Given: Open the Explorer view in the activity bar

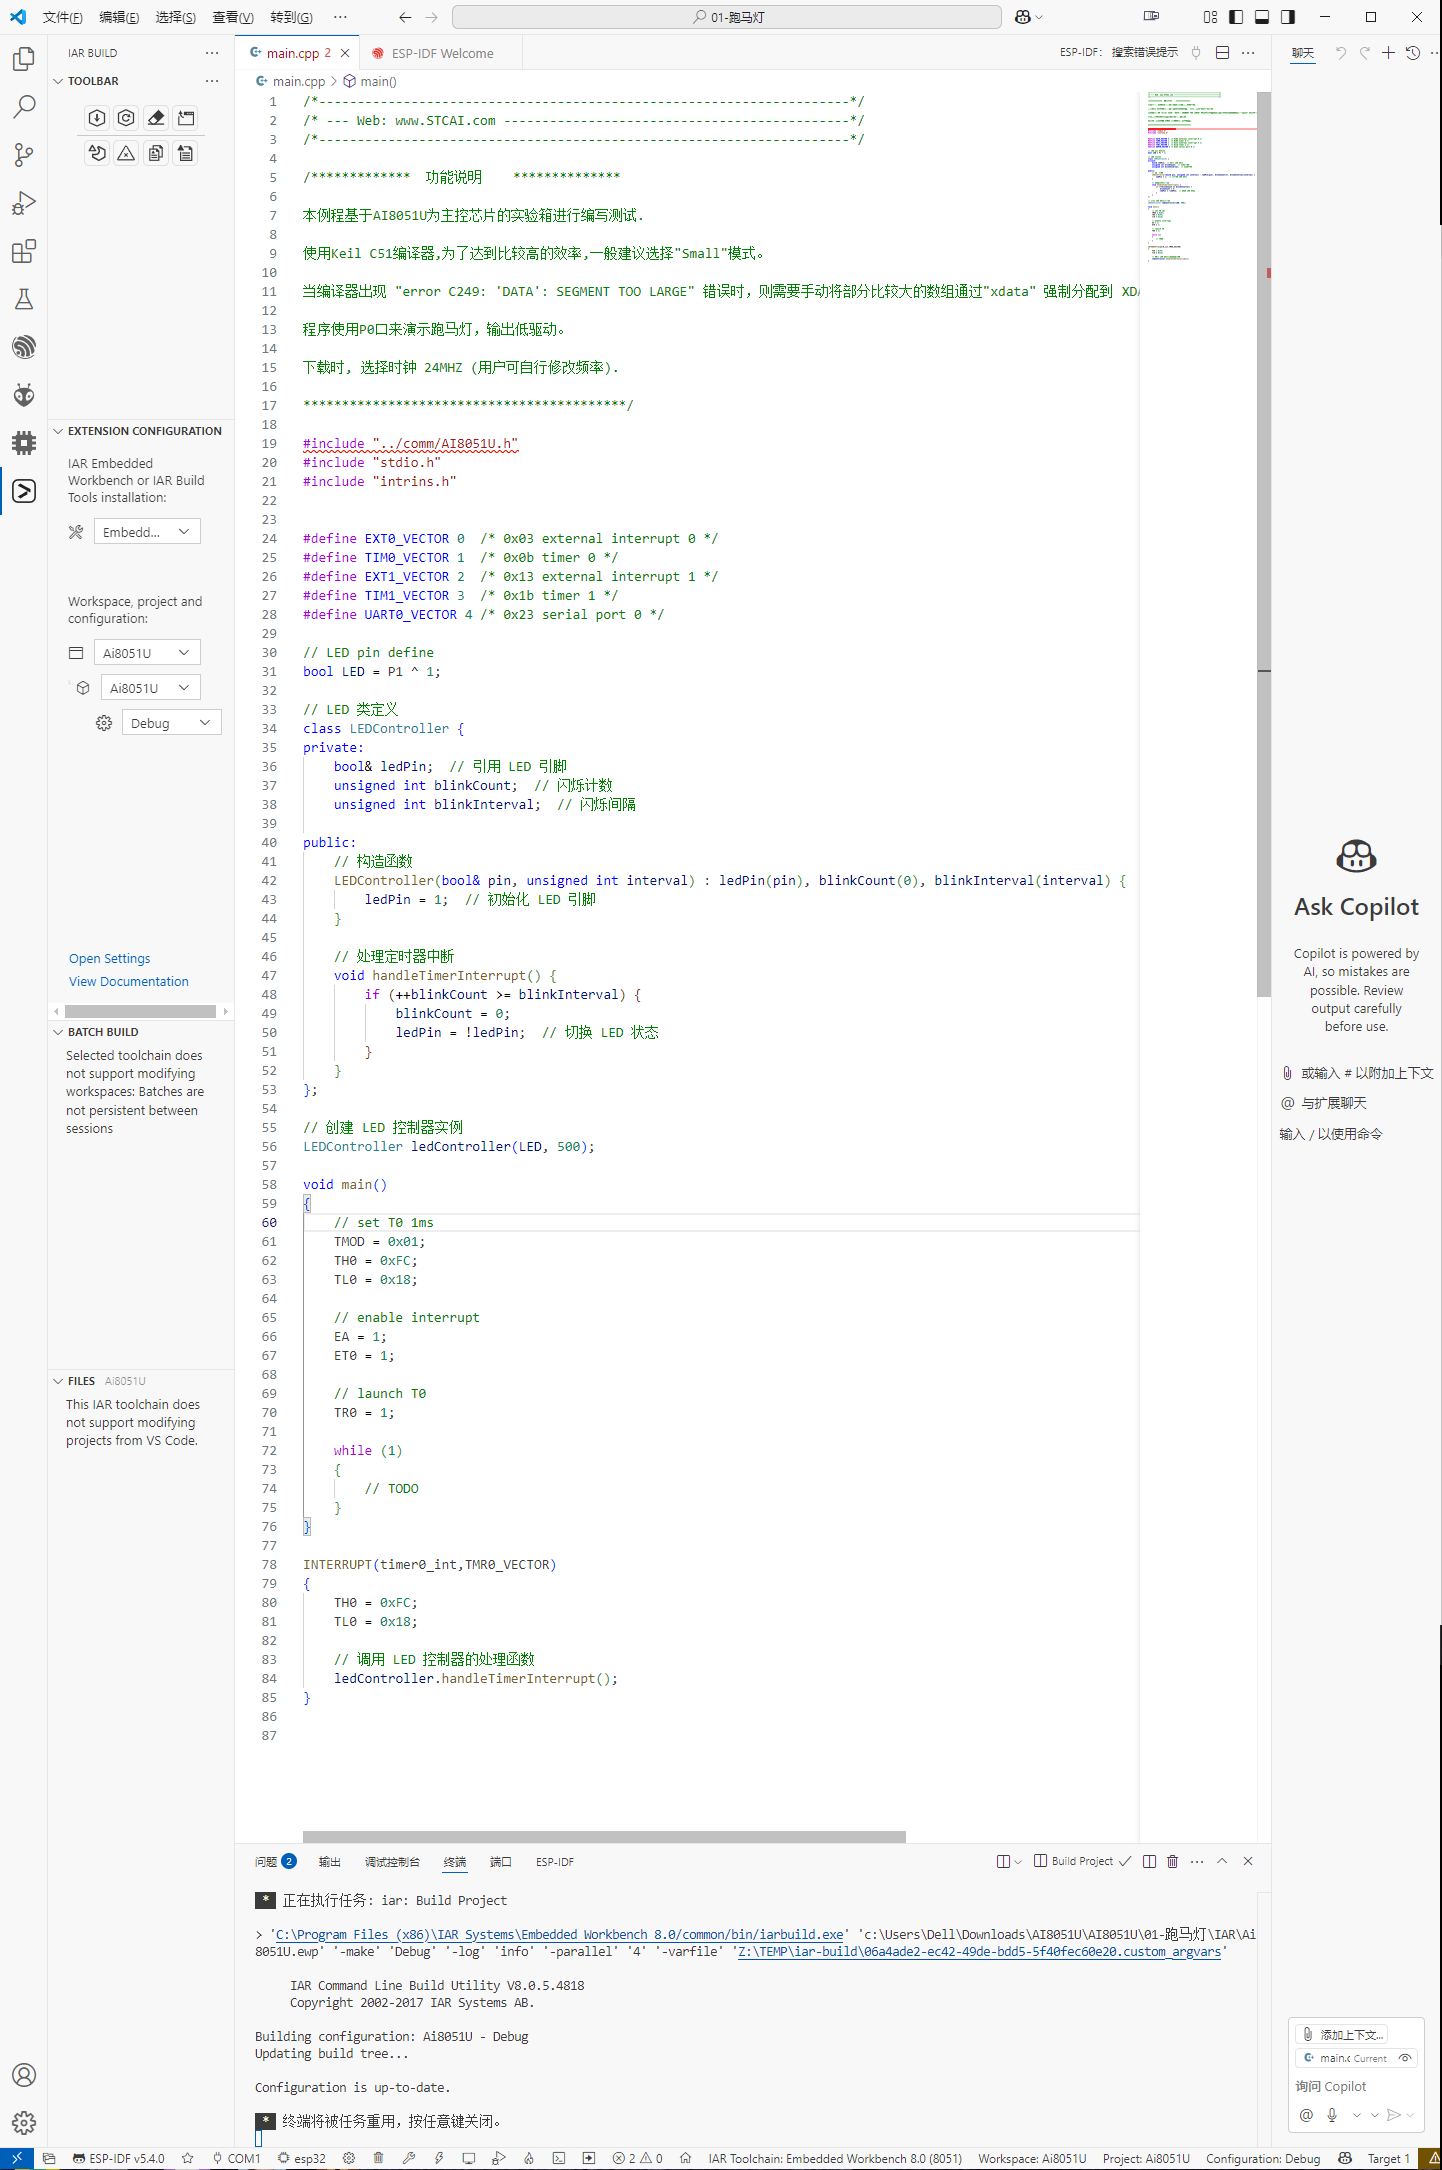Looking at the screenshot, I should [x=24, y=59].
